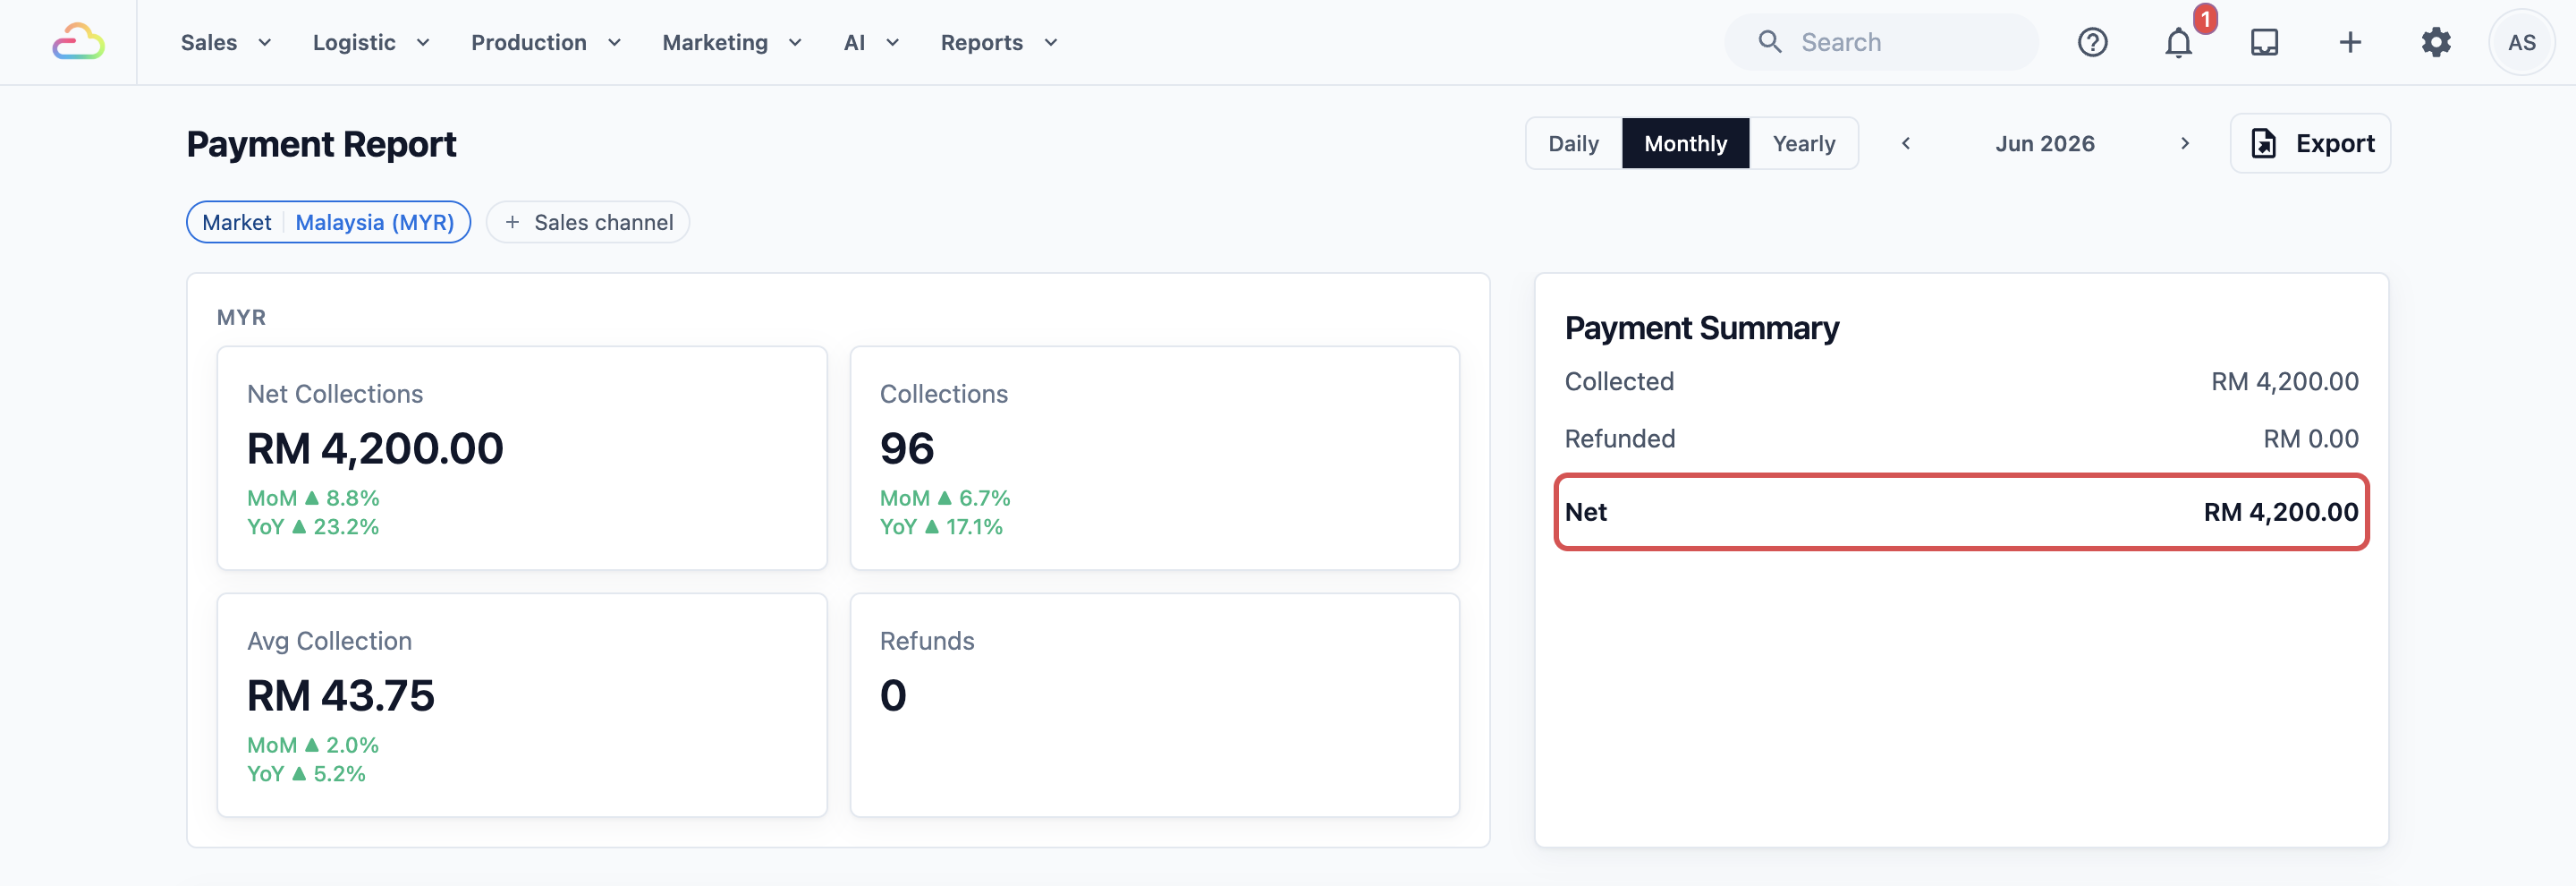Open the AS user avatar menu
This screenshot has width=2576, height=886.
pyautogui.click(x=2521, y=42)
